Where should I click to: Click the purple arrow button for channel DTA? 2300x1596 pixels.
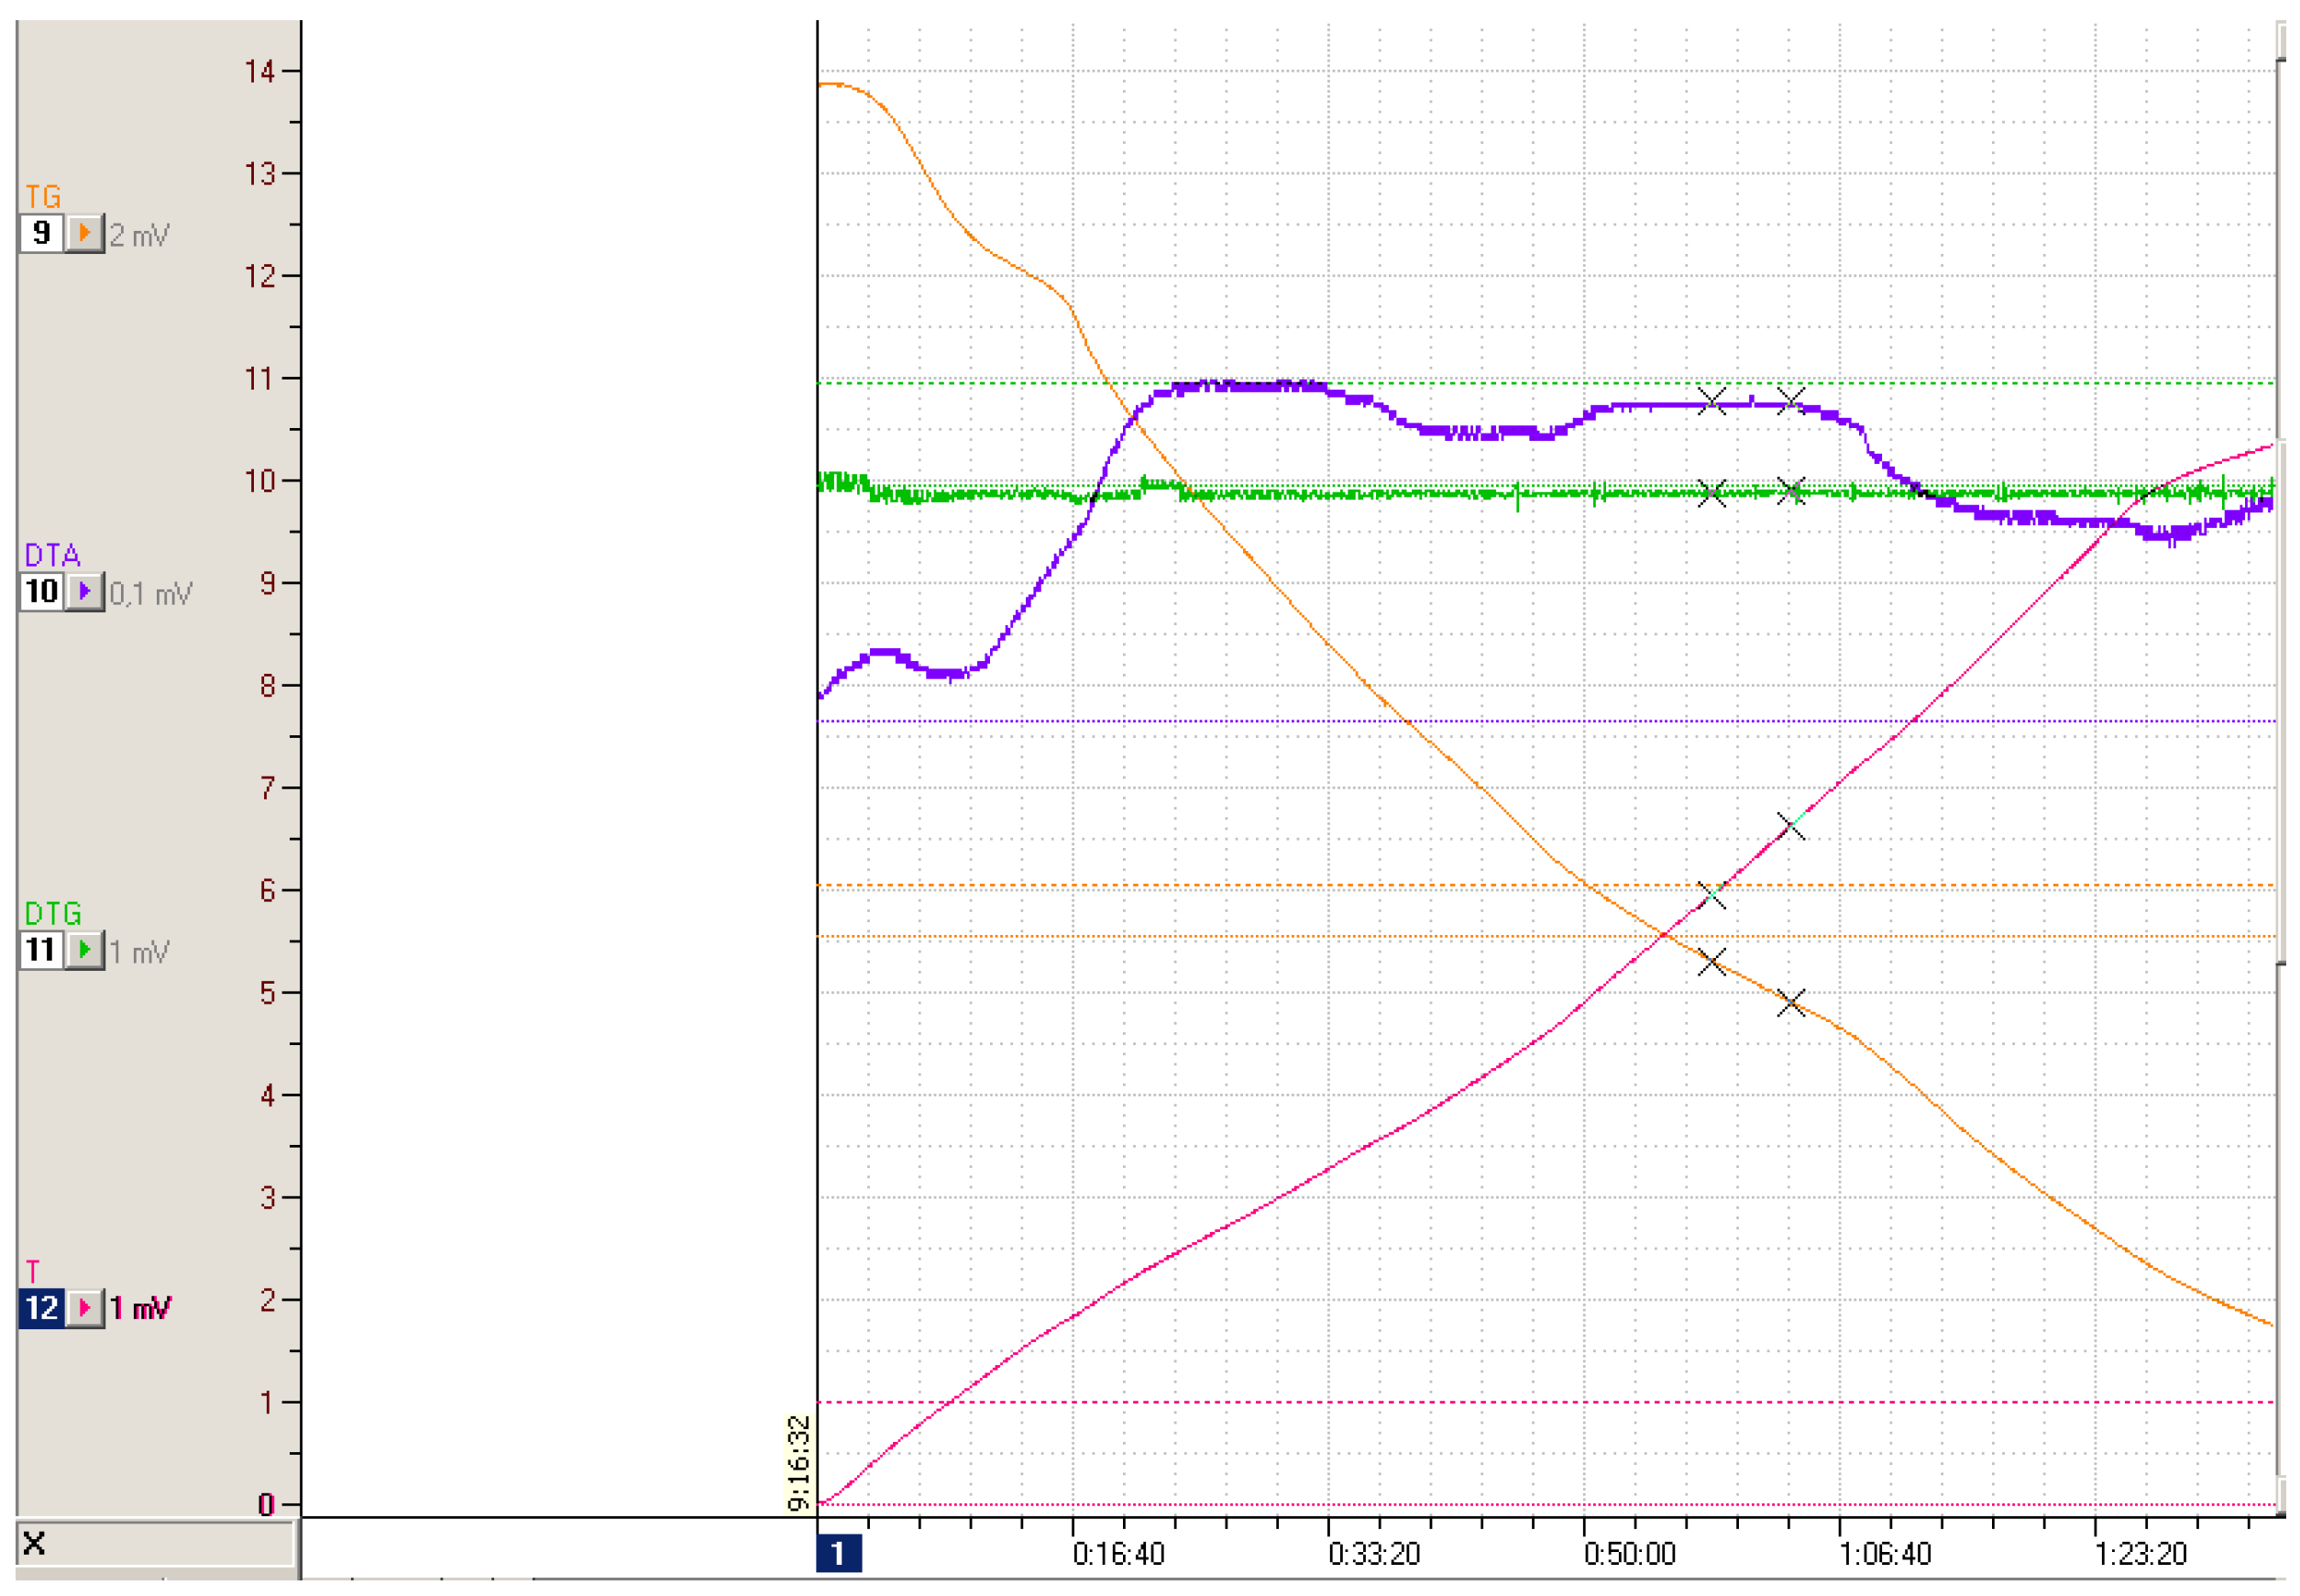point(85,591)
